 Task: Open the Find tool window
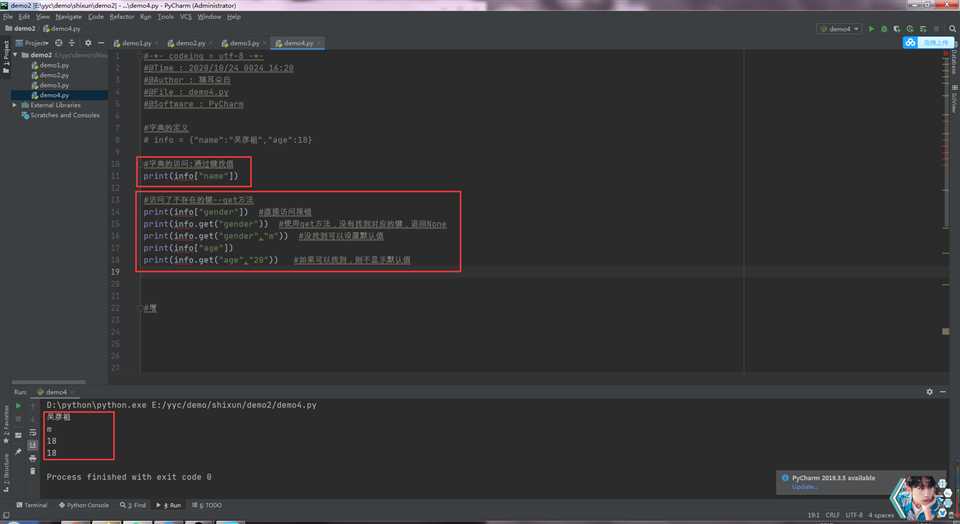133,505
